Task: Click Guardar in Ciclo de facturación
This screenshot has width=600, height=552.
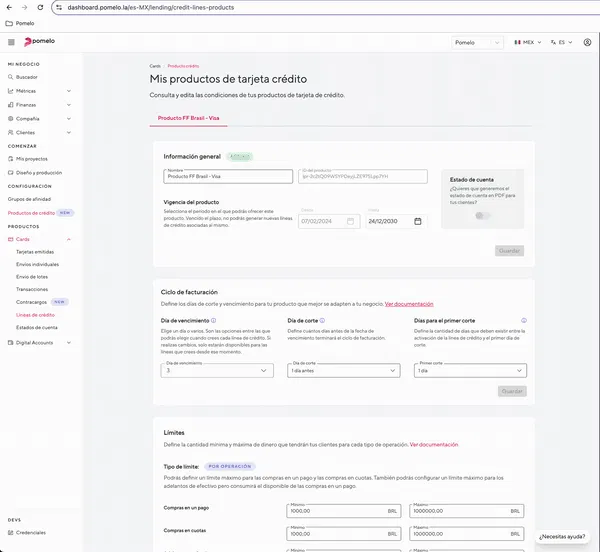Action: click(512, 391)
